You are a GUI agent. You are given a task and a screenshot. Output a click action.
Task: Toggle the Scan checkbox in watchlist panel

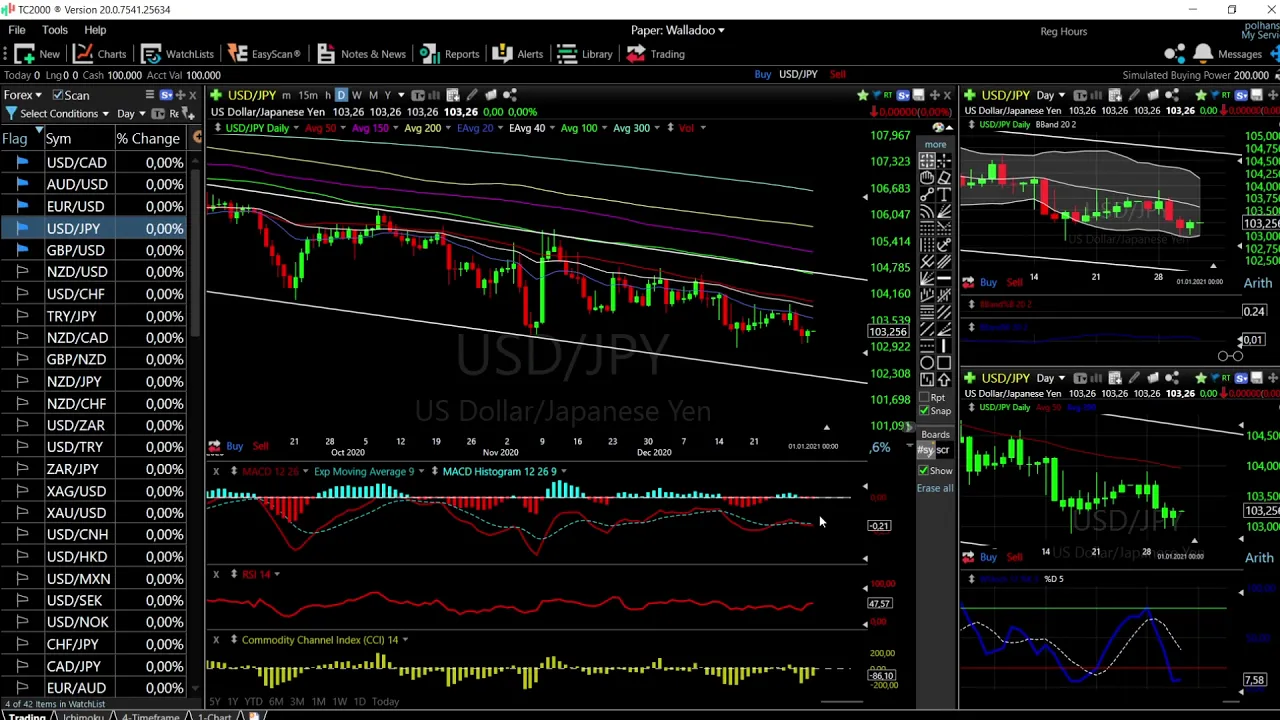coord(58,95)
